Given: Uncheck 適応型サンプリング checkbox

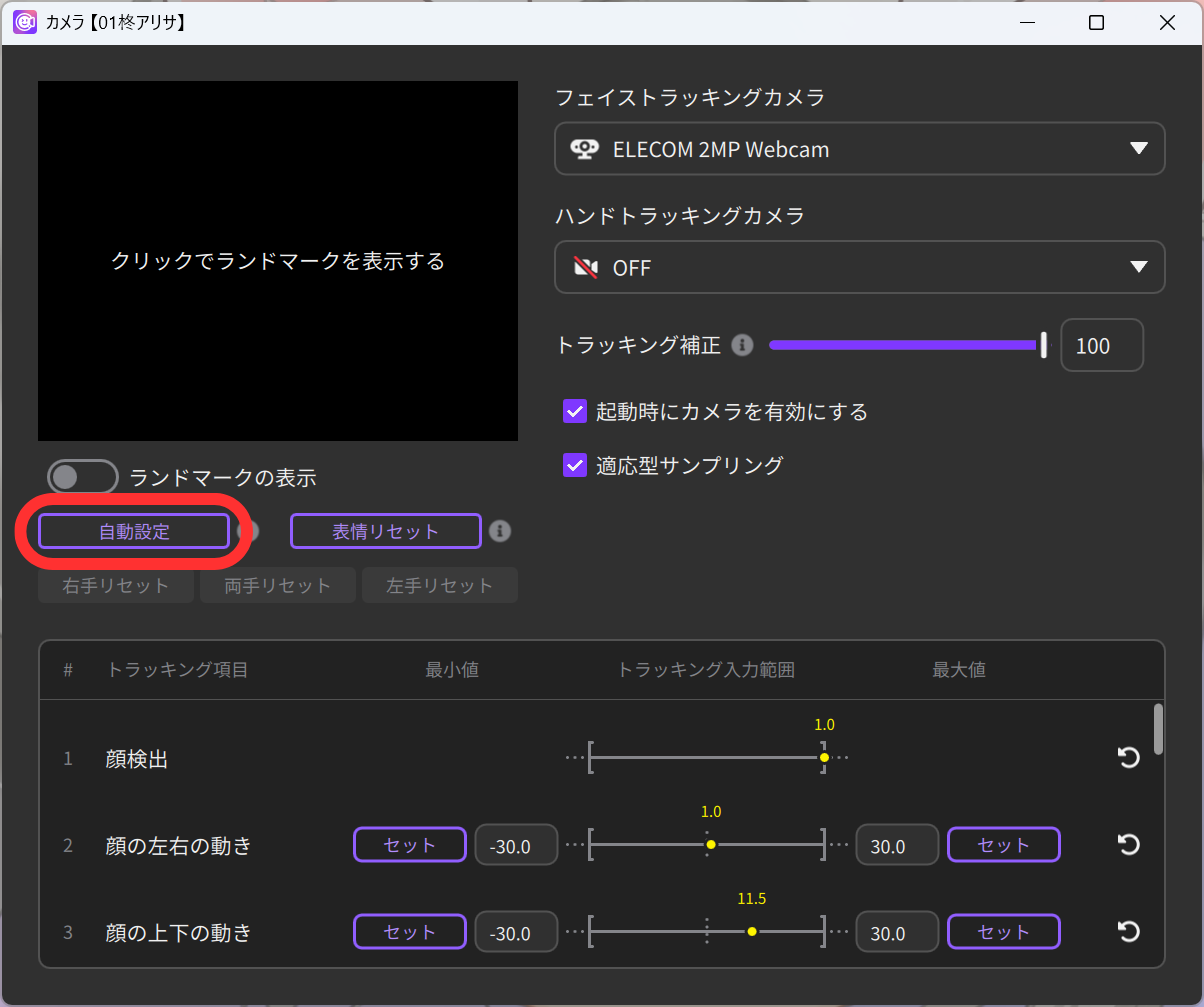Looking at the screenshot, I should click(x=574, y=465).
